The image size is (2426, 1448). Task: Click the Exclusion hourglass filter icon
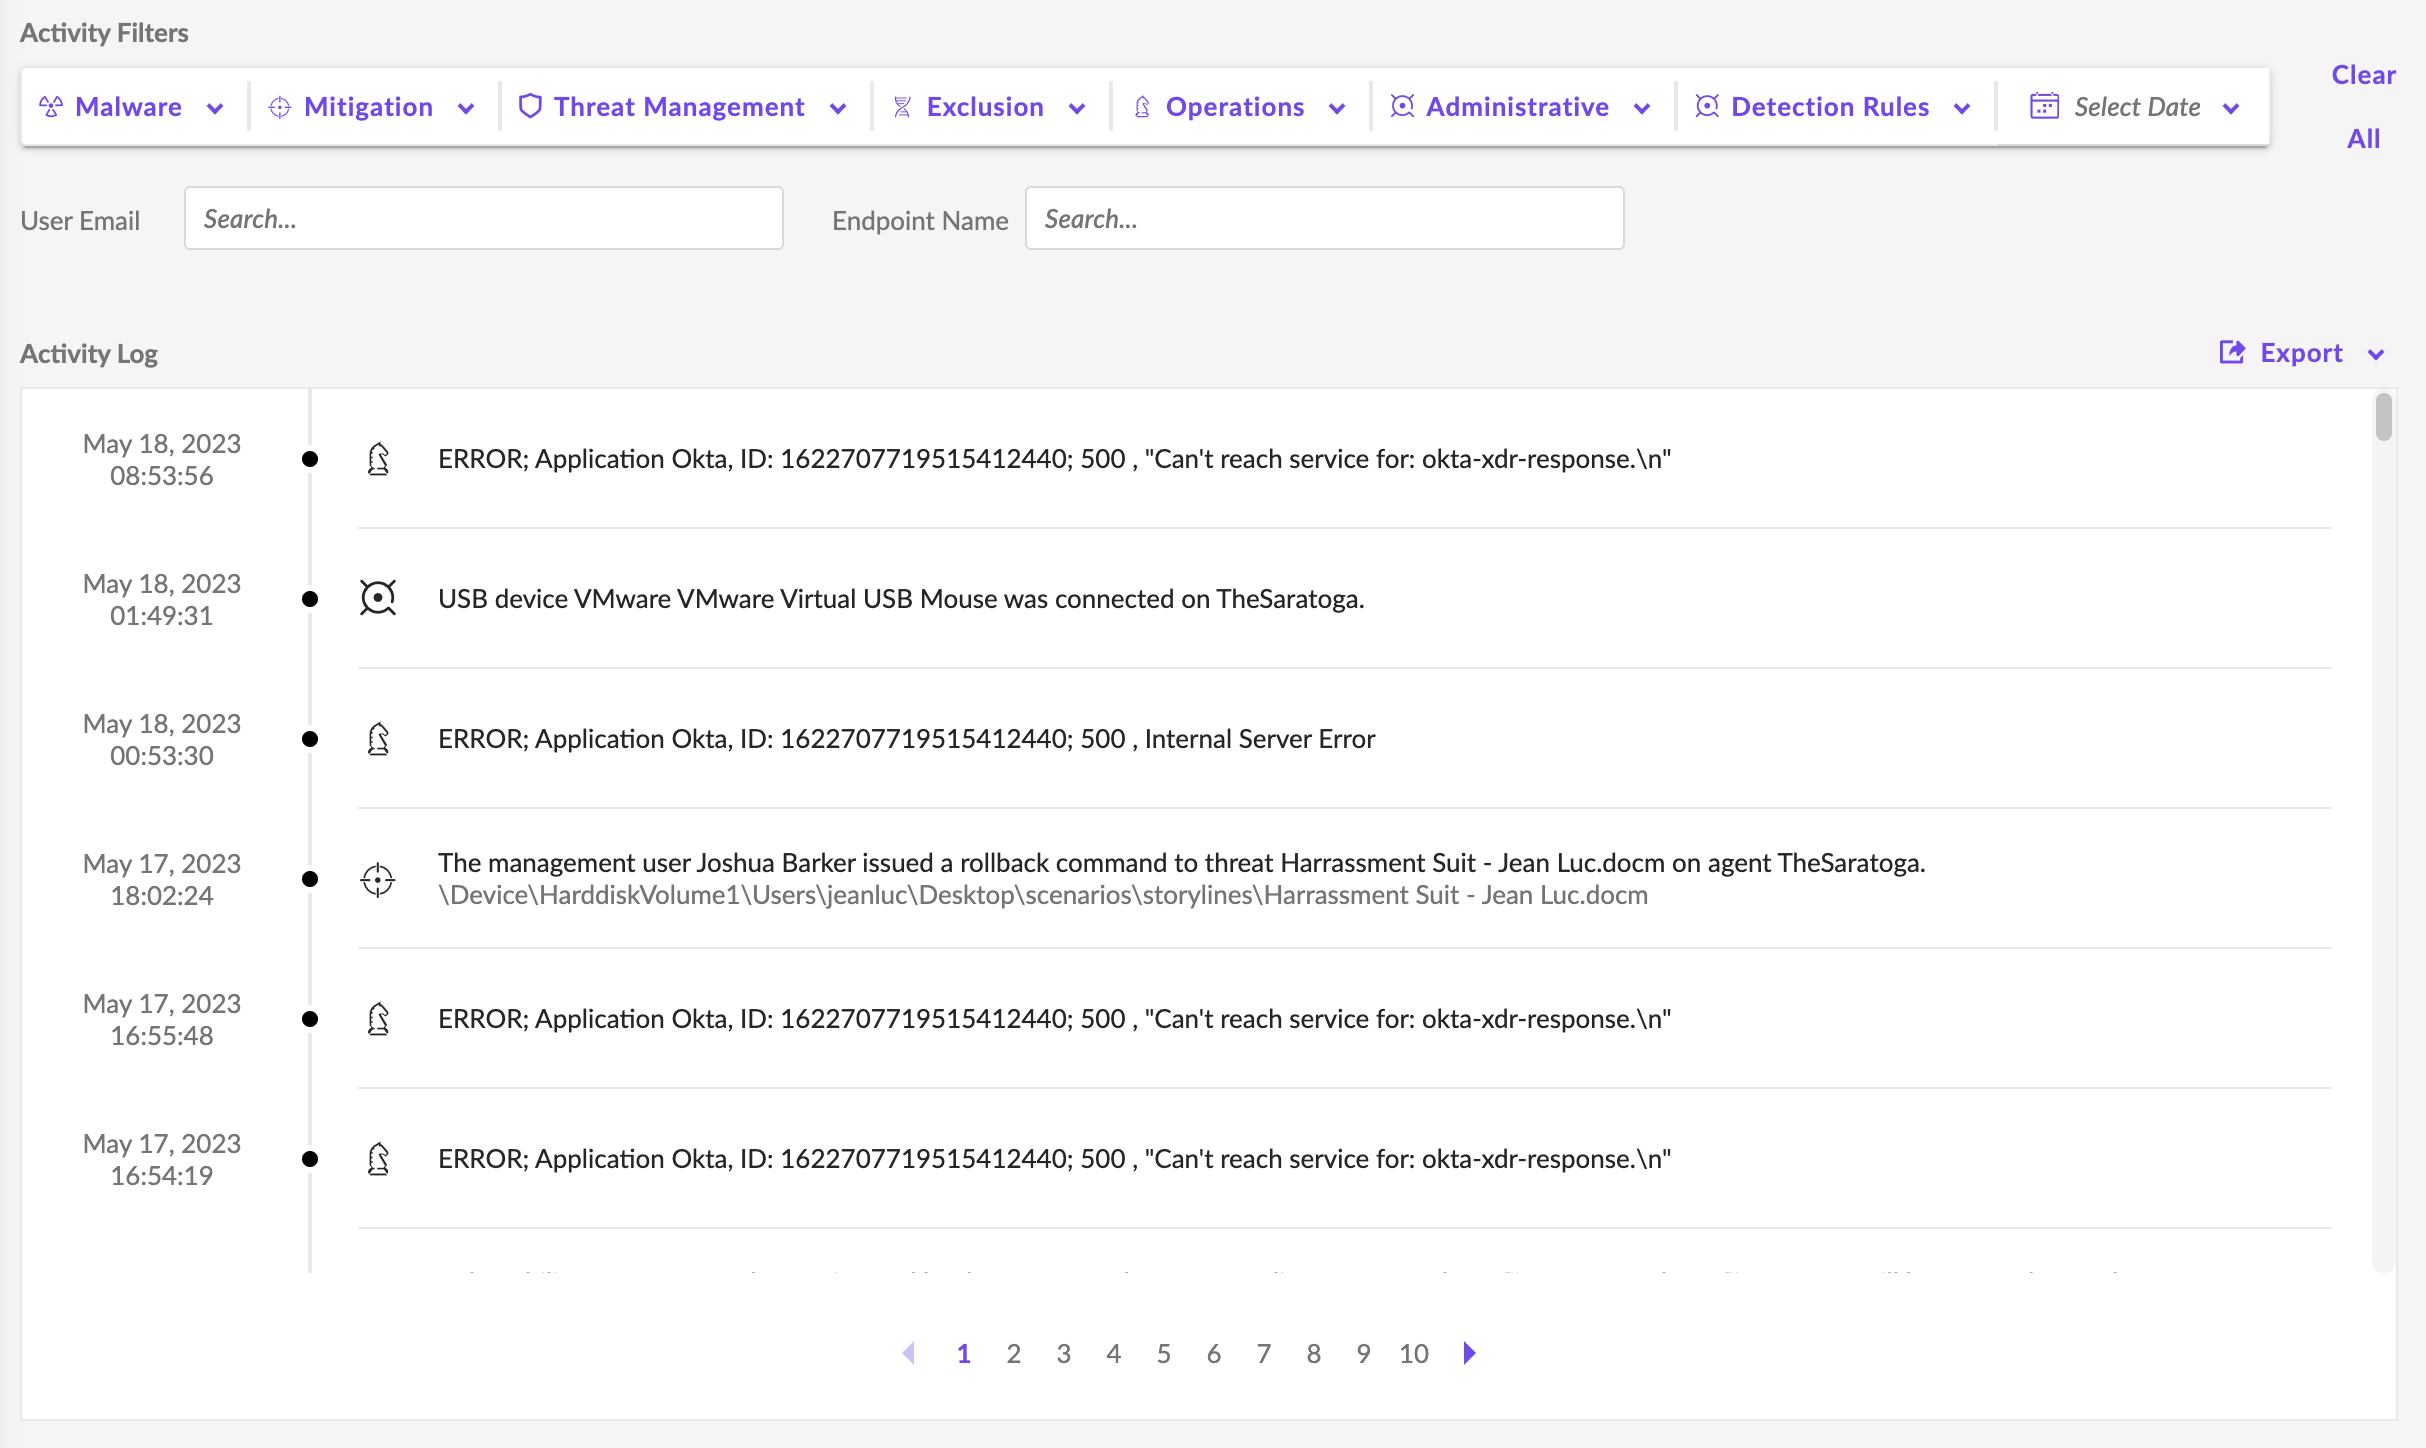pos(902,107)
